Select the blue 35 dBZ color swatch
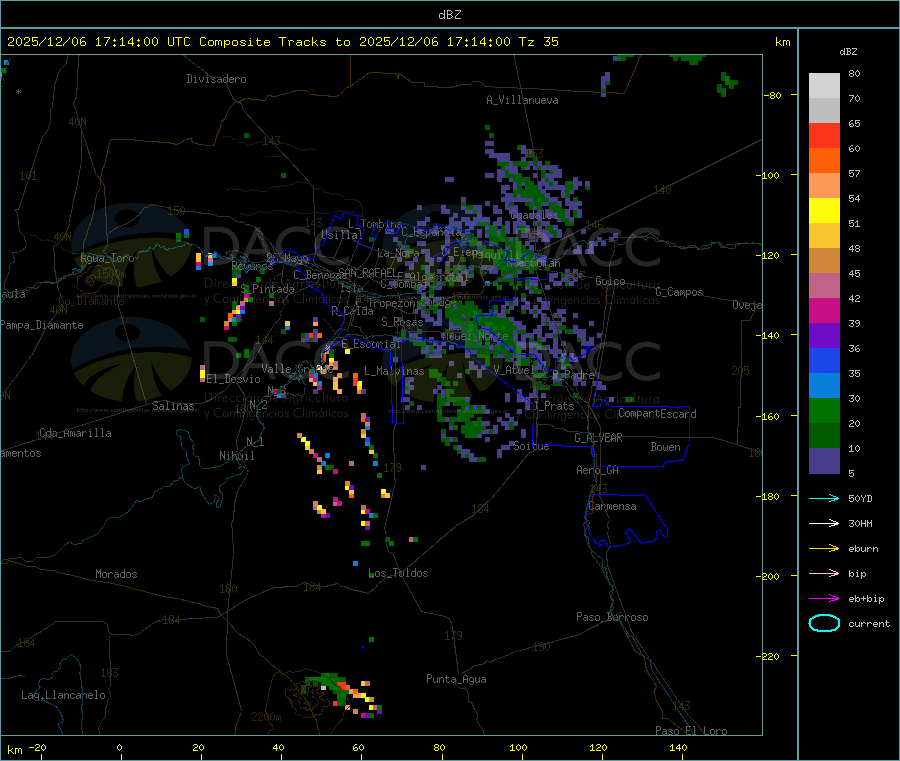This screenshot has height=761, width=900. point(824,360)
